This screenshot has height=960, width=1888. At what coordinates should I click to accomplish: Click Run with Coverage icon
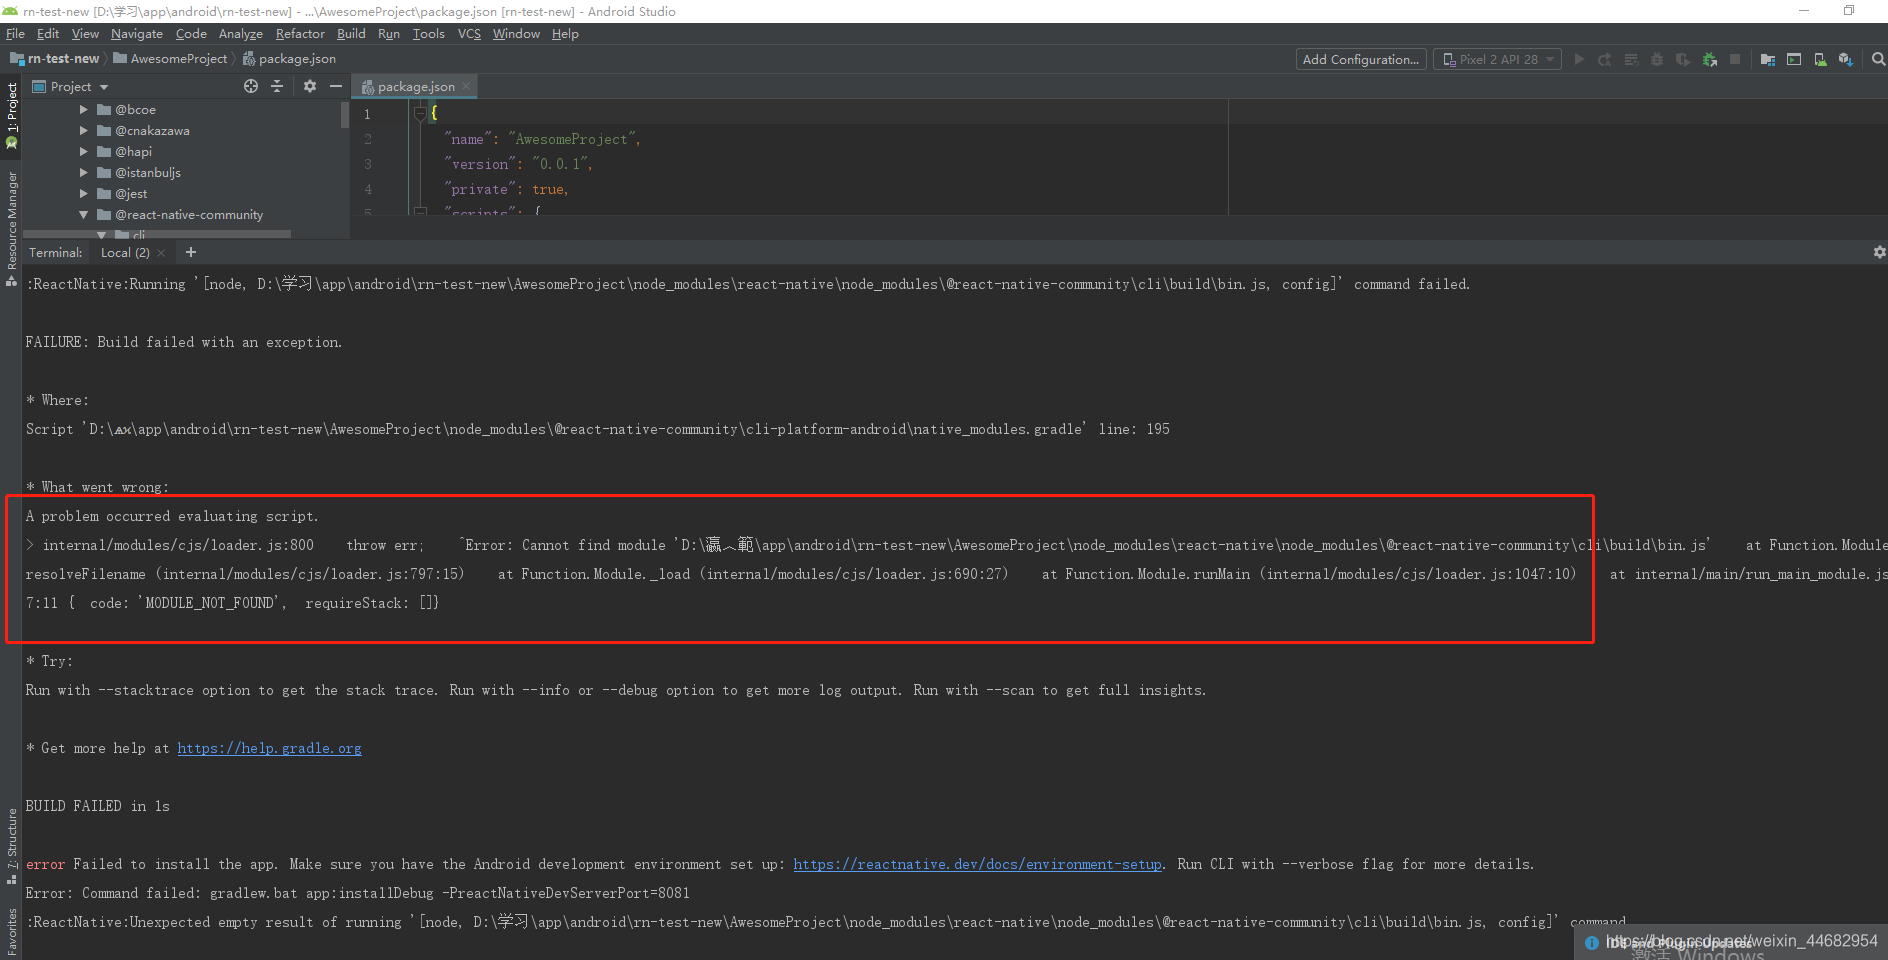click(1683, 60)
